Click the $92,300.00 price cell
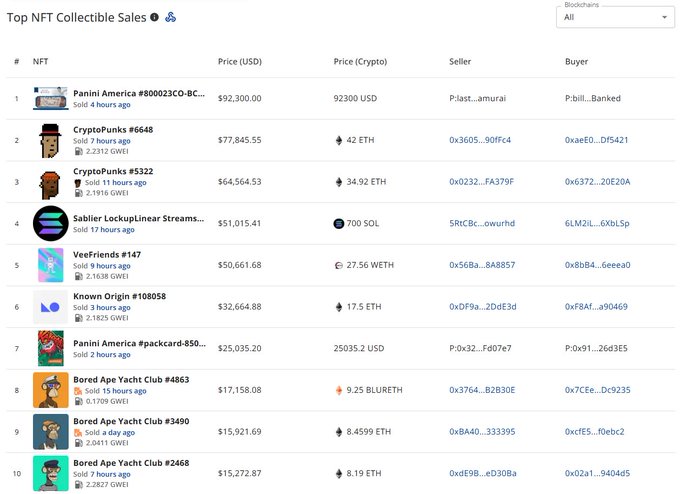This screenshot has height=494, width=680. coord(239,98)
